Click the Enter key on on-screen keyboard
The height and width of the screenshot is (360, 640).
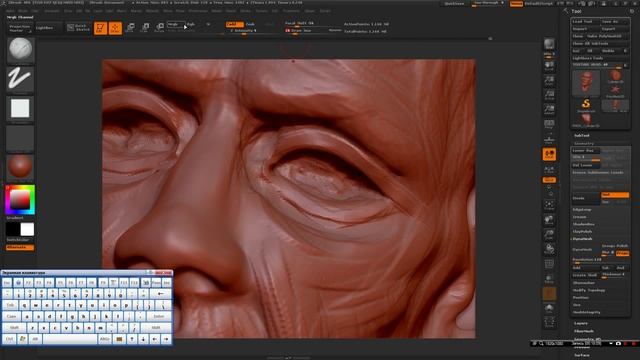159,316
